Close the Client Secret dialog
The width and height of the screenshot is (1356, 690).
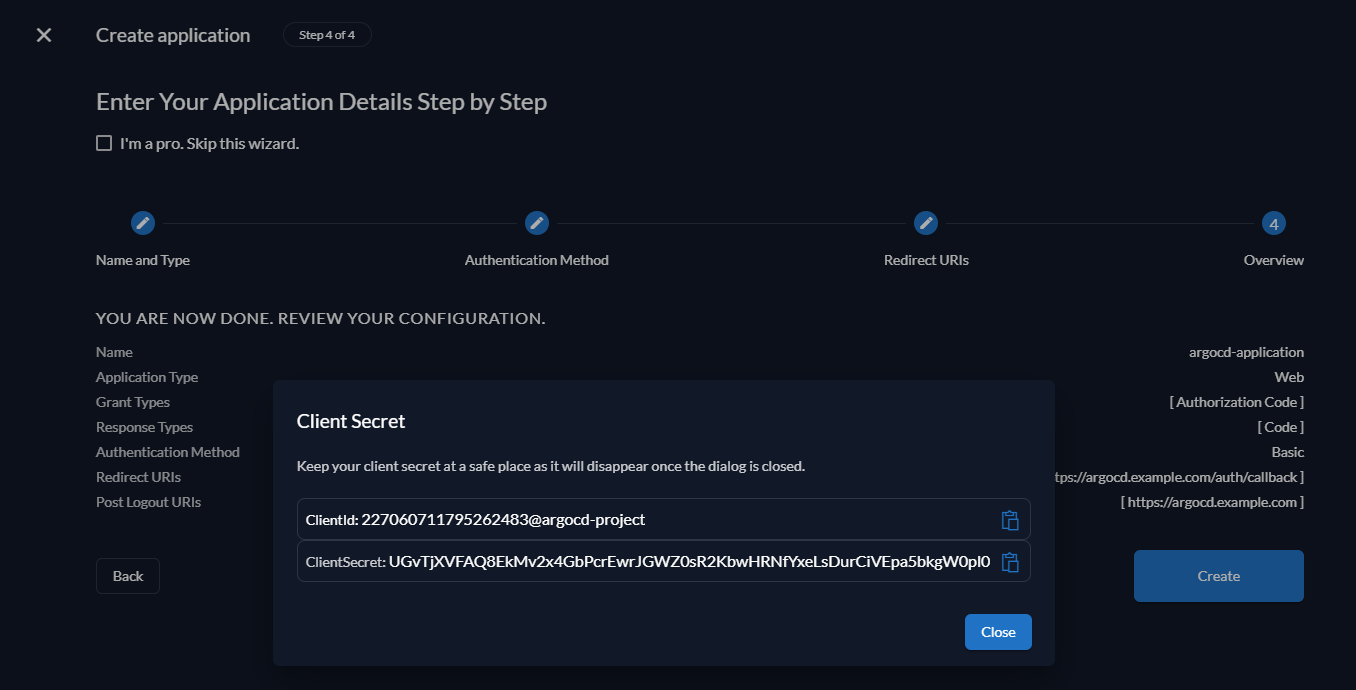pos(997,632)
